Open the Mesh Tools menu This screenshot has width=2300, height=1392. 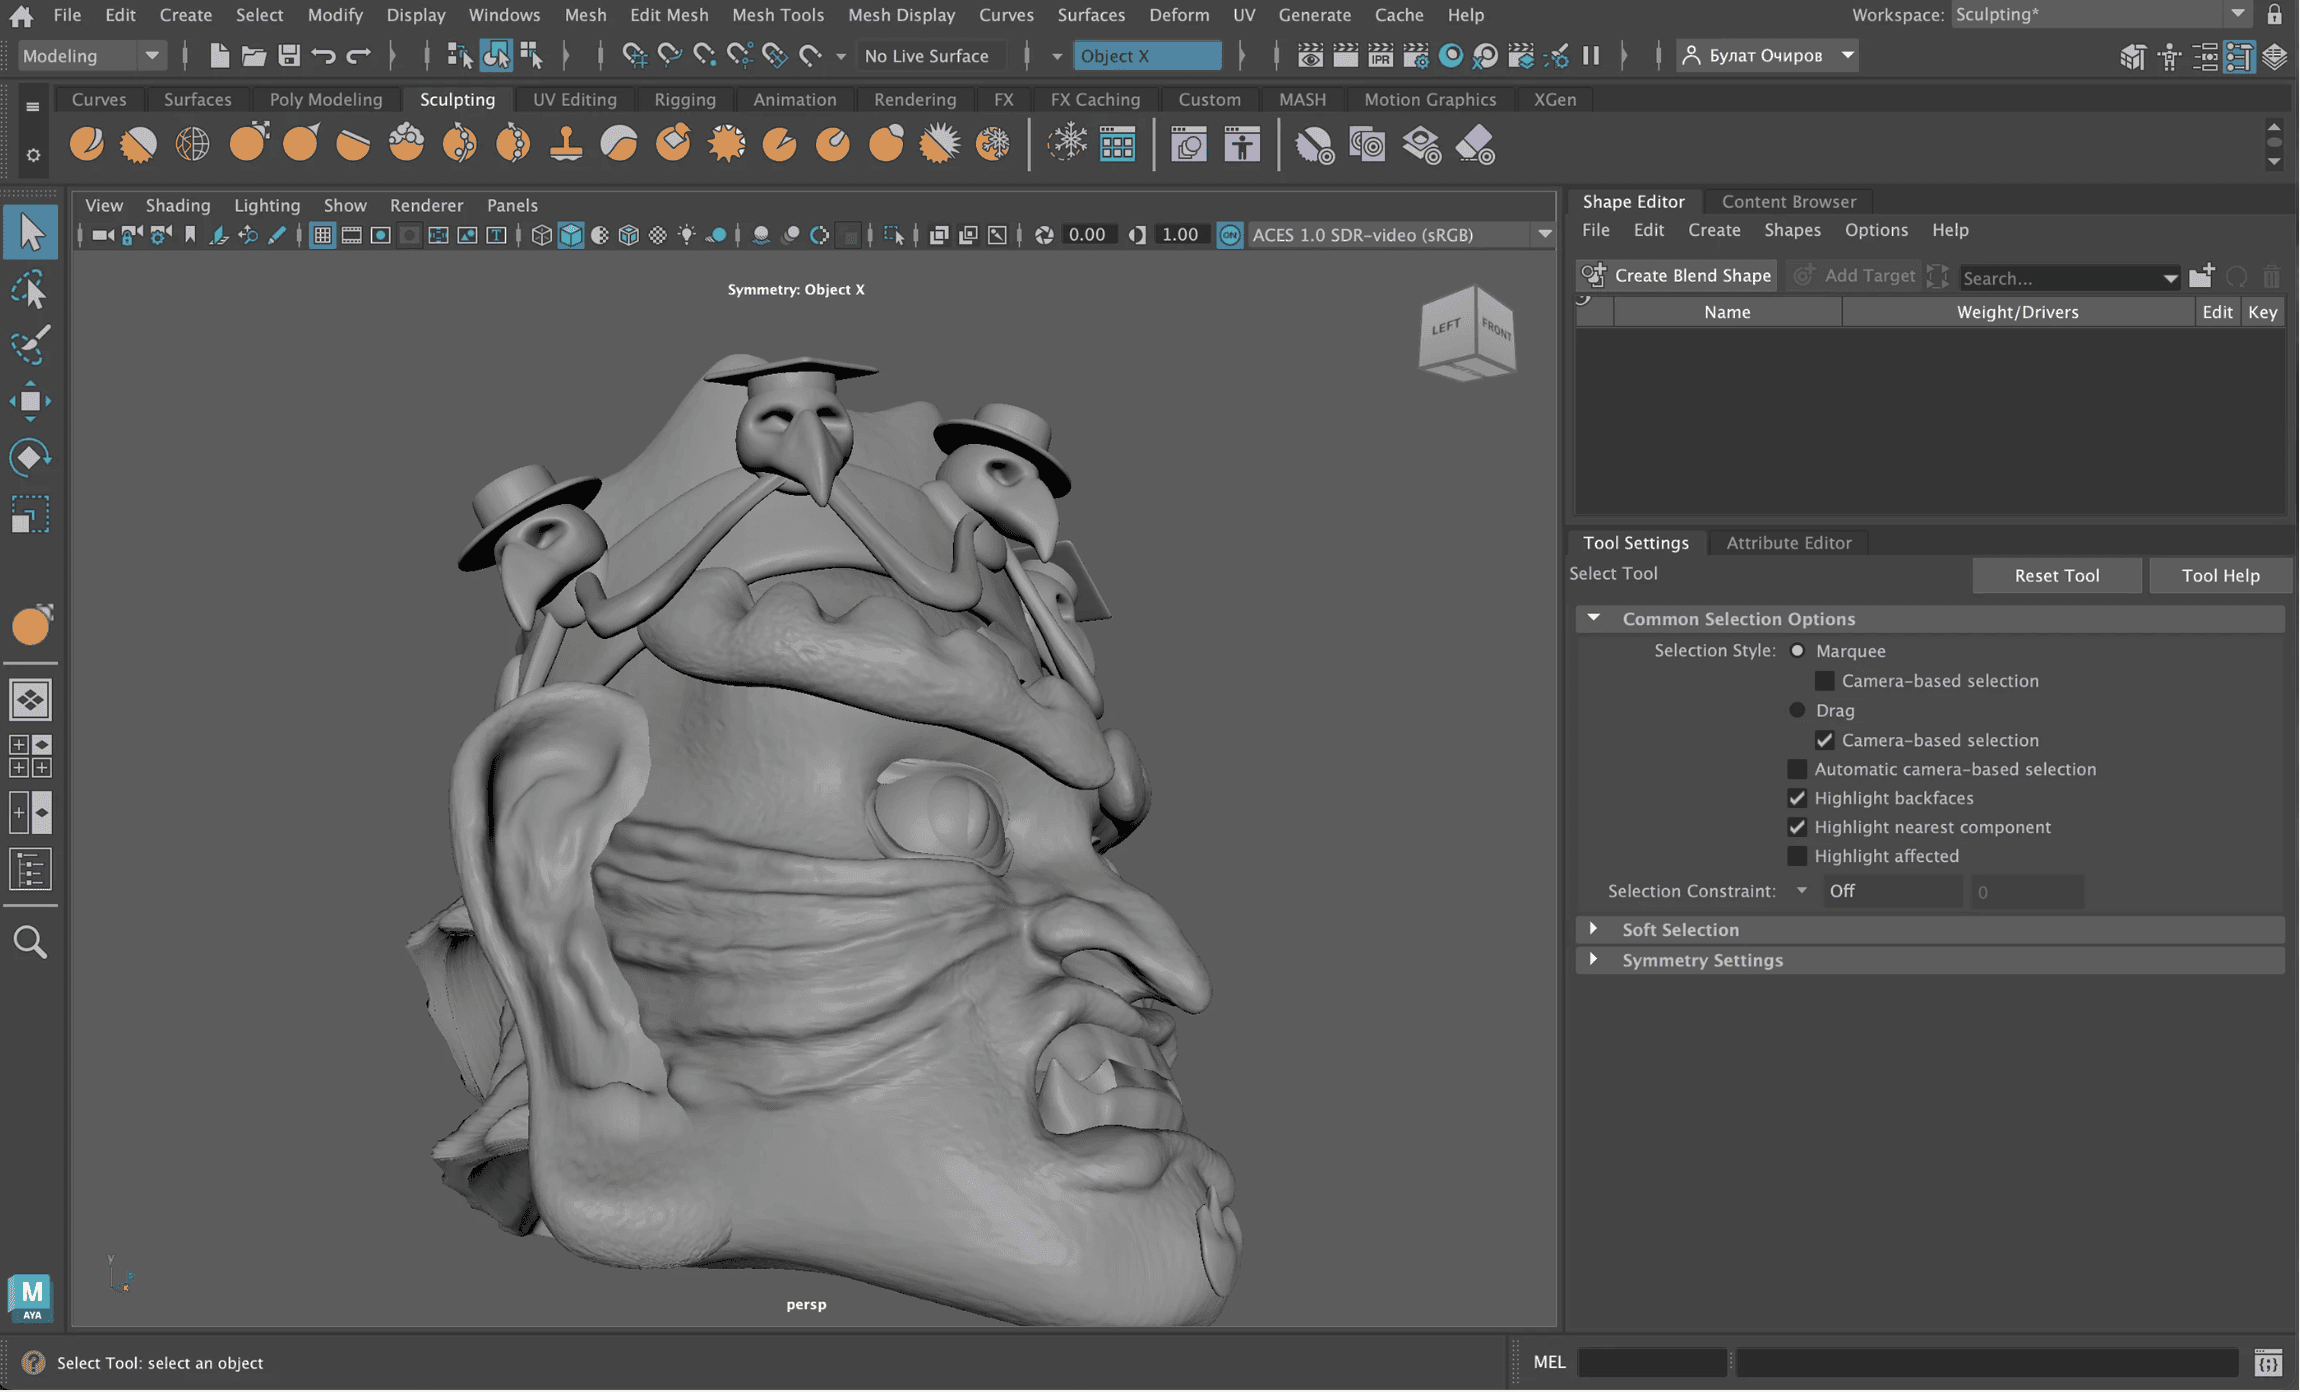tap(777, 15)
